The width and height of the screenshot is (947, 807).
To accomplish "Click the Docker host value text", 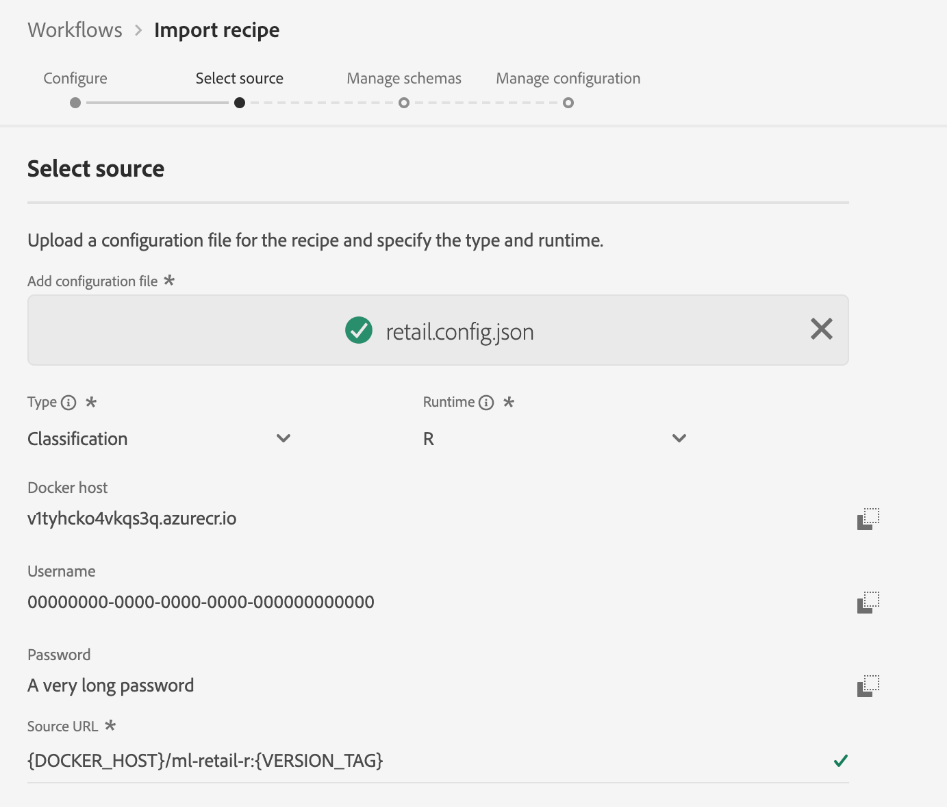I will tap(132, 519).
